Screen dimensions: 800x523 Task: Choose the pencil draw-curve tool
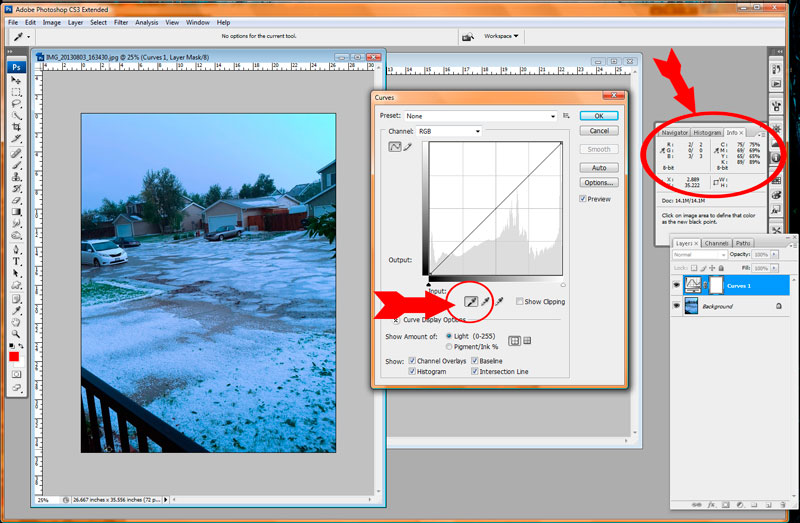(408, 147)
